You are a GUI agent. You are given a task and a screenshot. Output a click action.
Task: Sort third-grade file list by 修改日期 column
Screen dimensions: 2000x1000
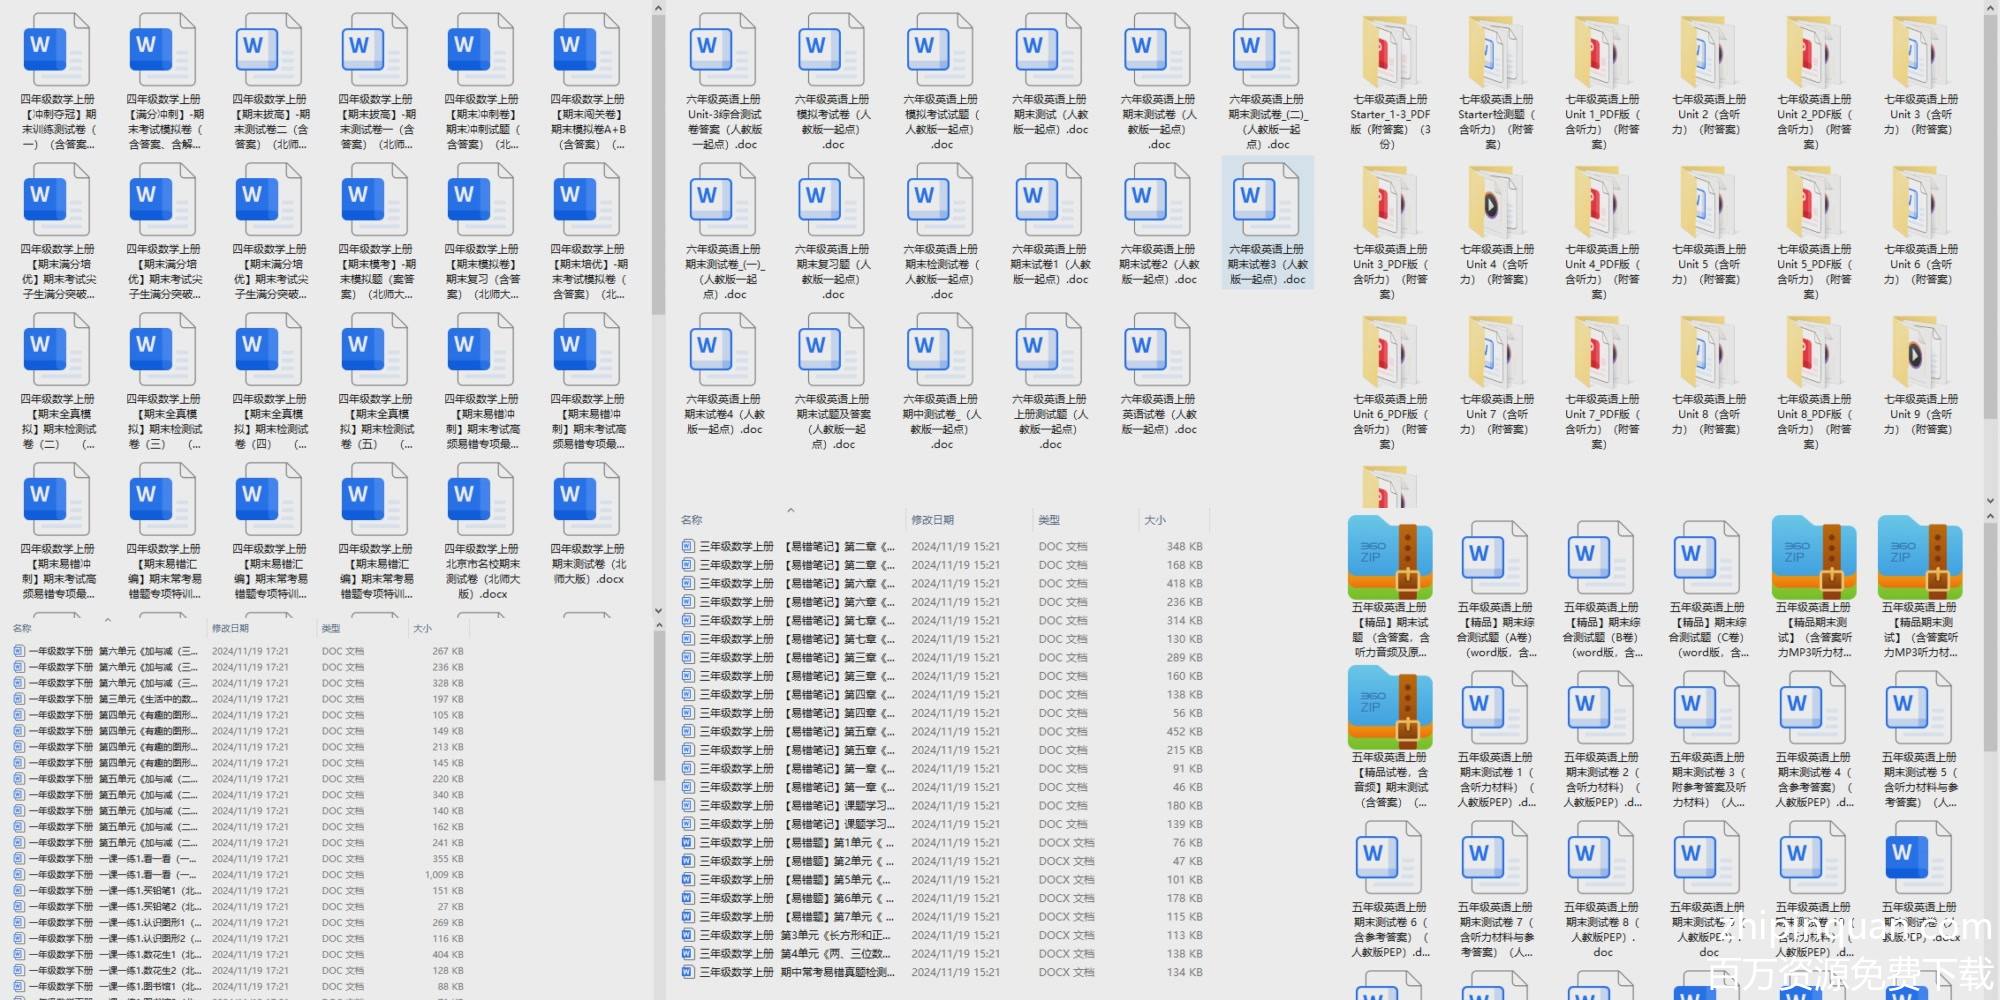coord(932,520)
